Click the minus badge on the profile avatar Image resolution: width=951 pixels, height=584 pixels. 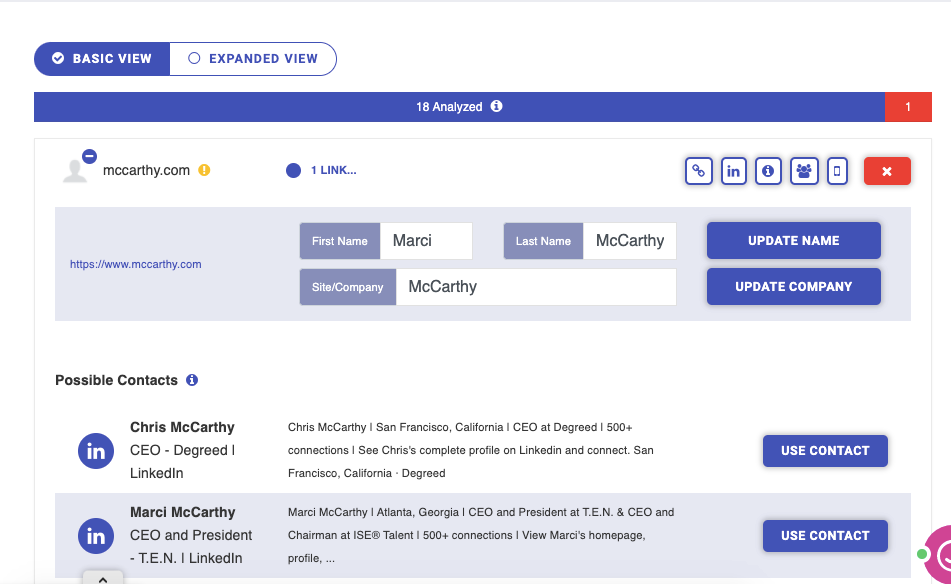[91, 155]
